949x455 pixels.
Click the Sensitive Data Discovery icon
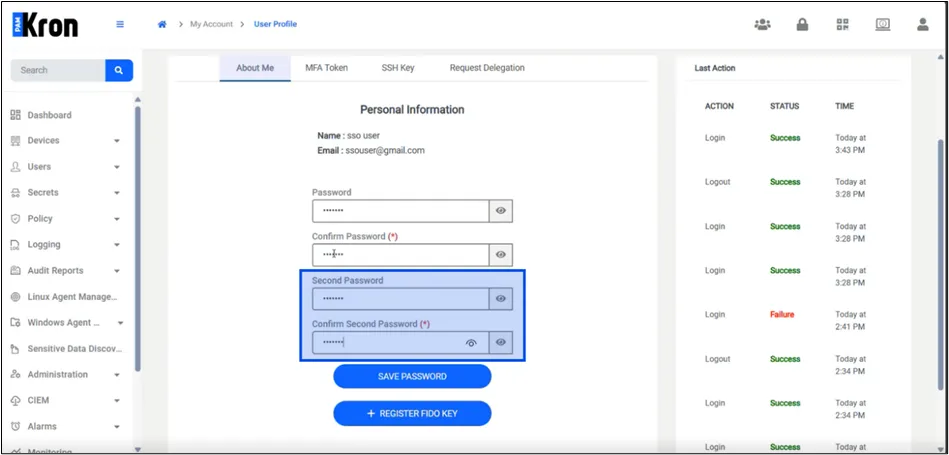16,349
